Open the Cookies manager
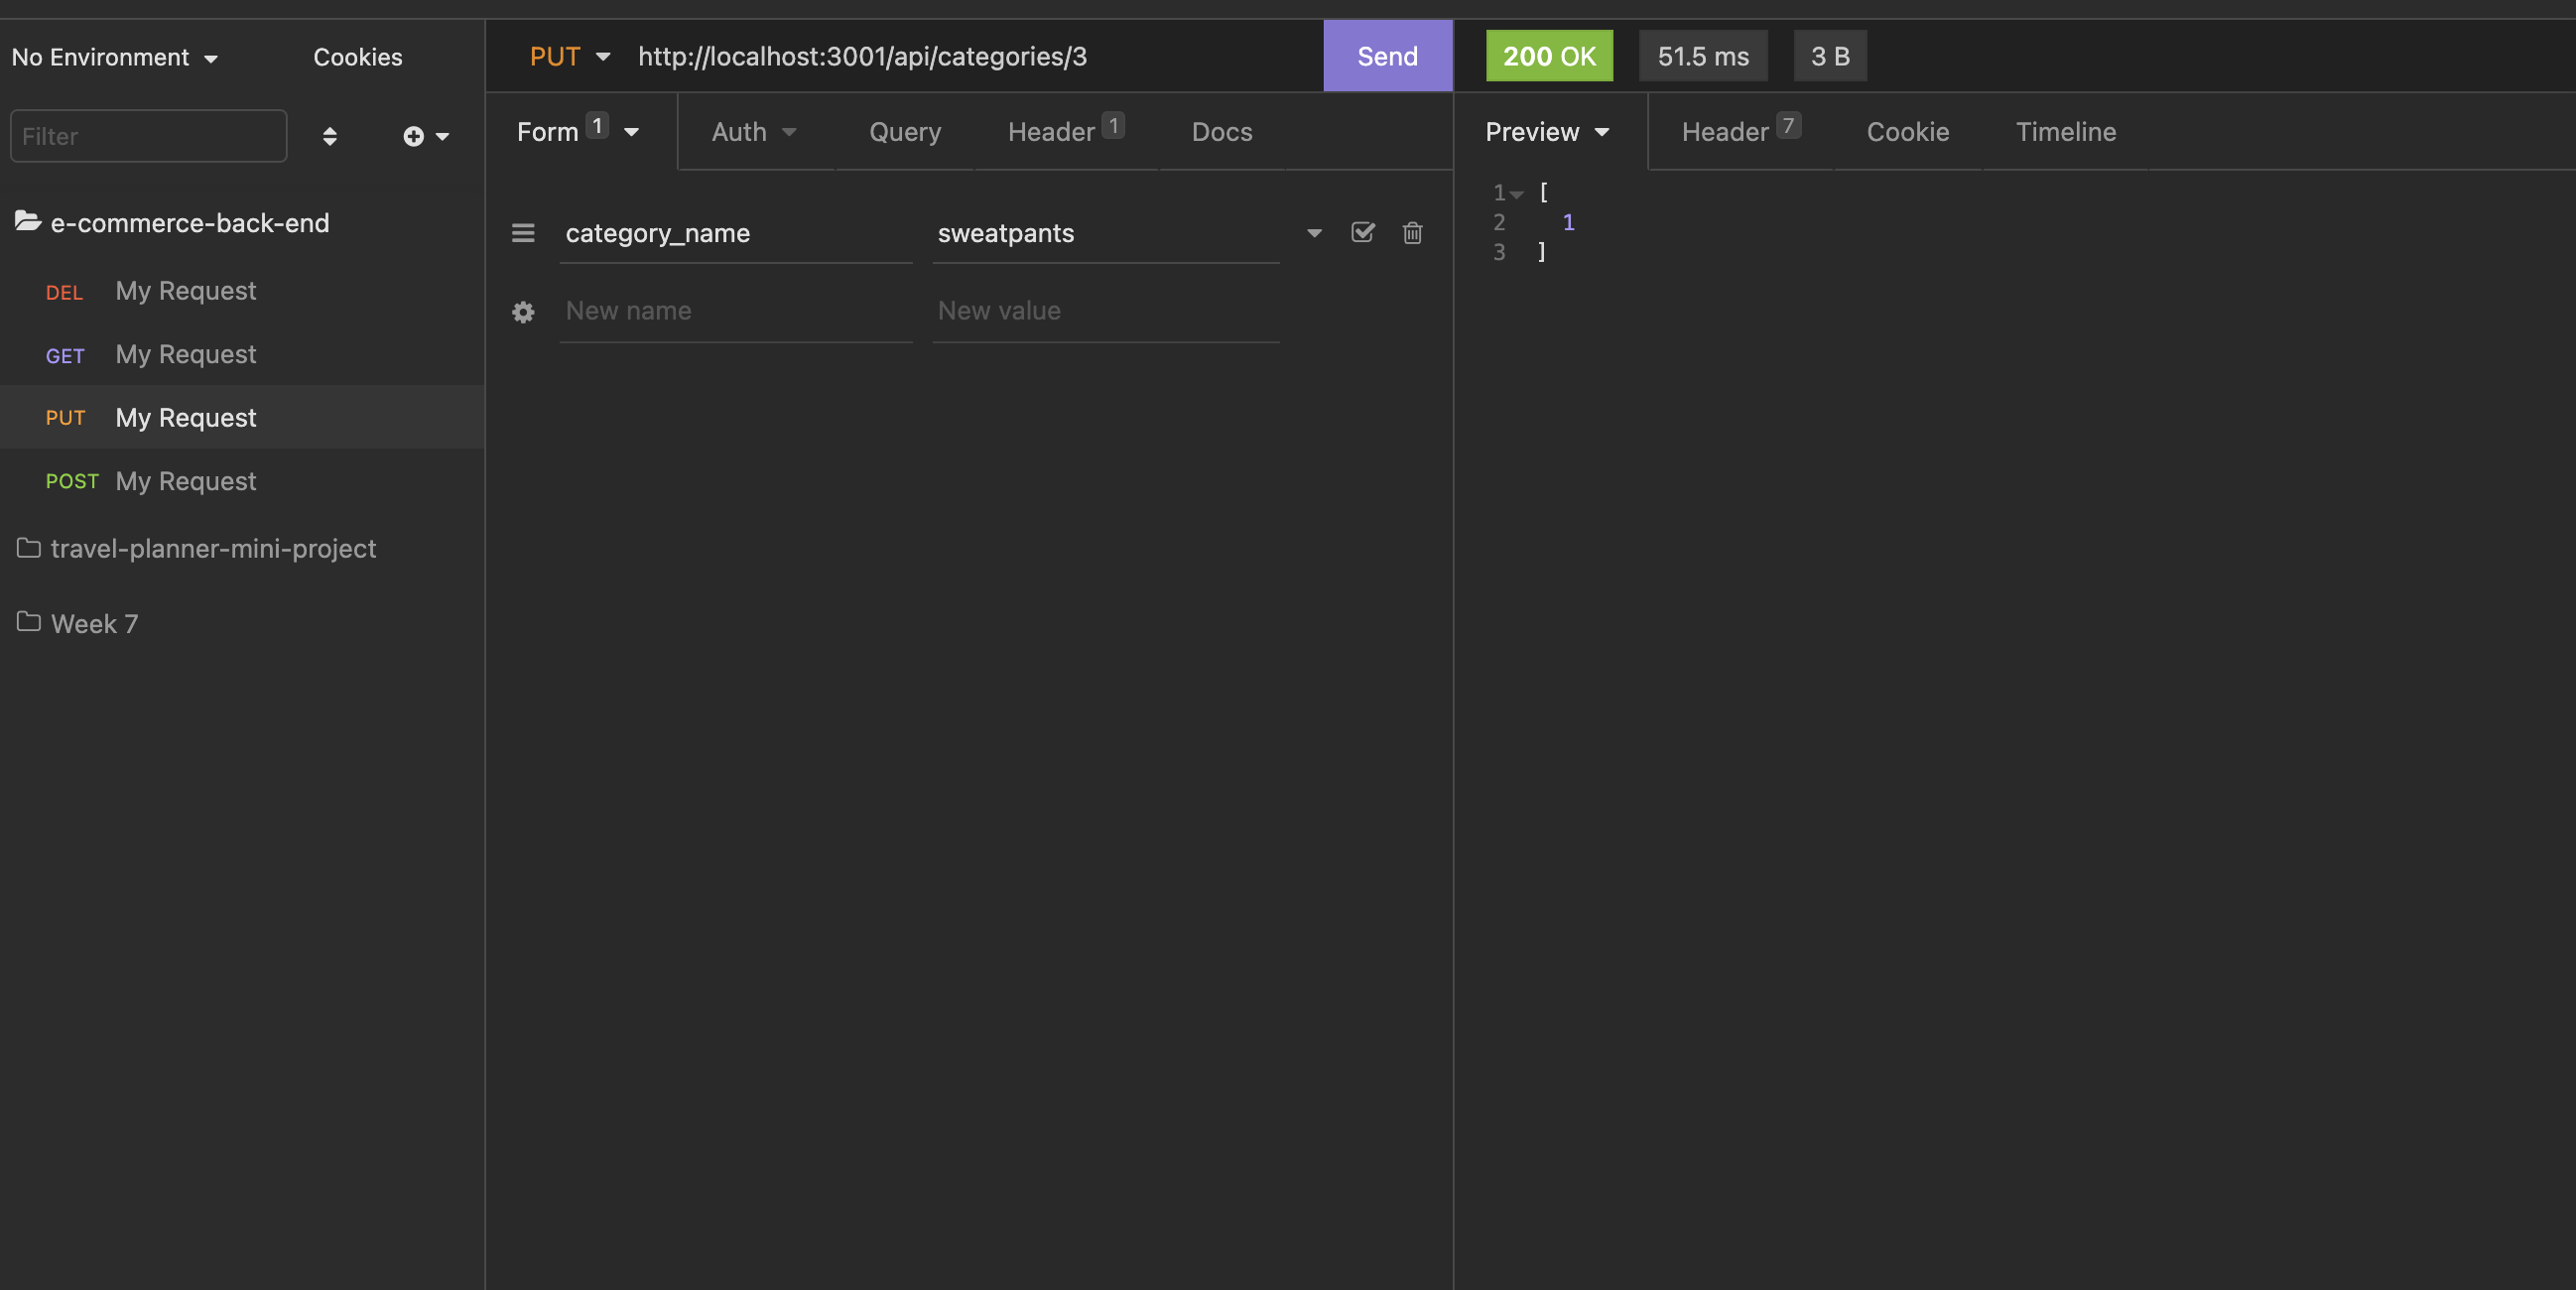Viewport: 2576px width, 1290px height. point(357,58)
